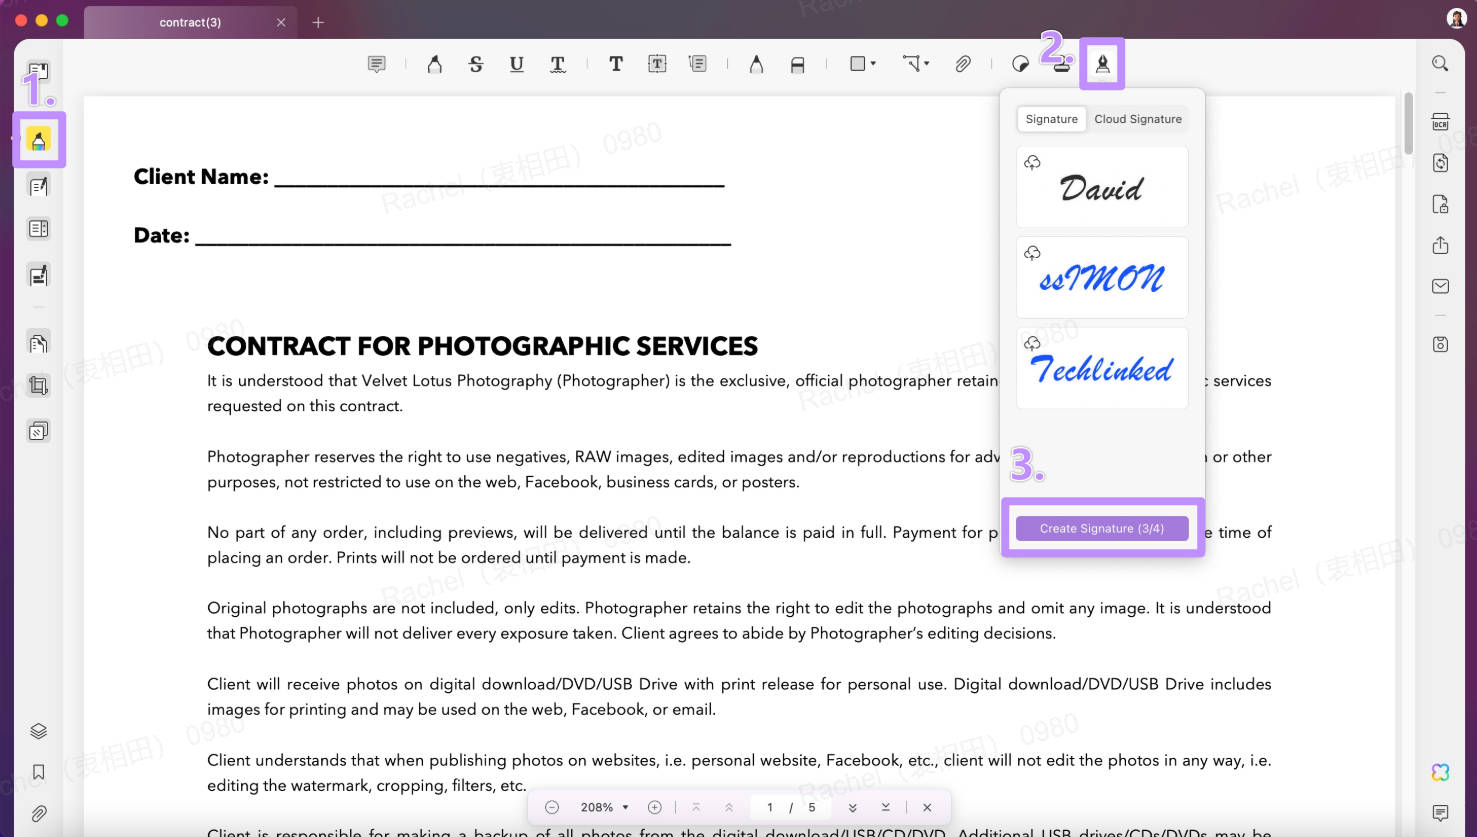Zoom in with the plus button
Viewport: 1477px width, 837px height.
[655, 807]
